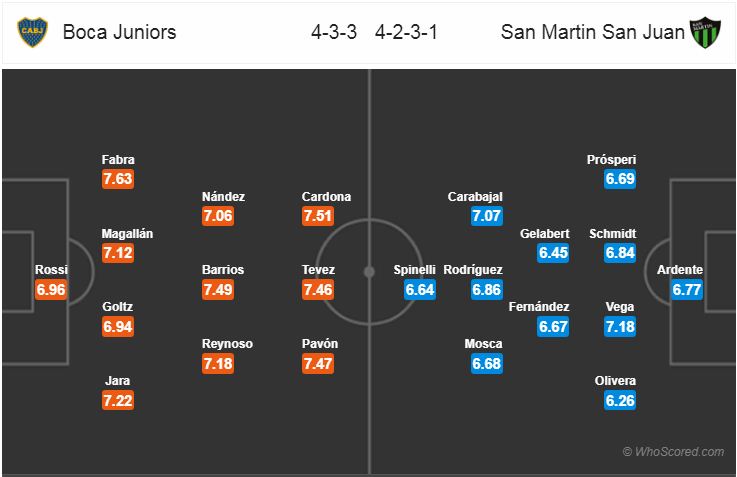Click Barrios's 7.49 rating badge
This screenshot has height=477, width=737.
pos(218,289)
